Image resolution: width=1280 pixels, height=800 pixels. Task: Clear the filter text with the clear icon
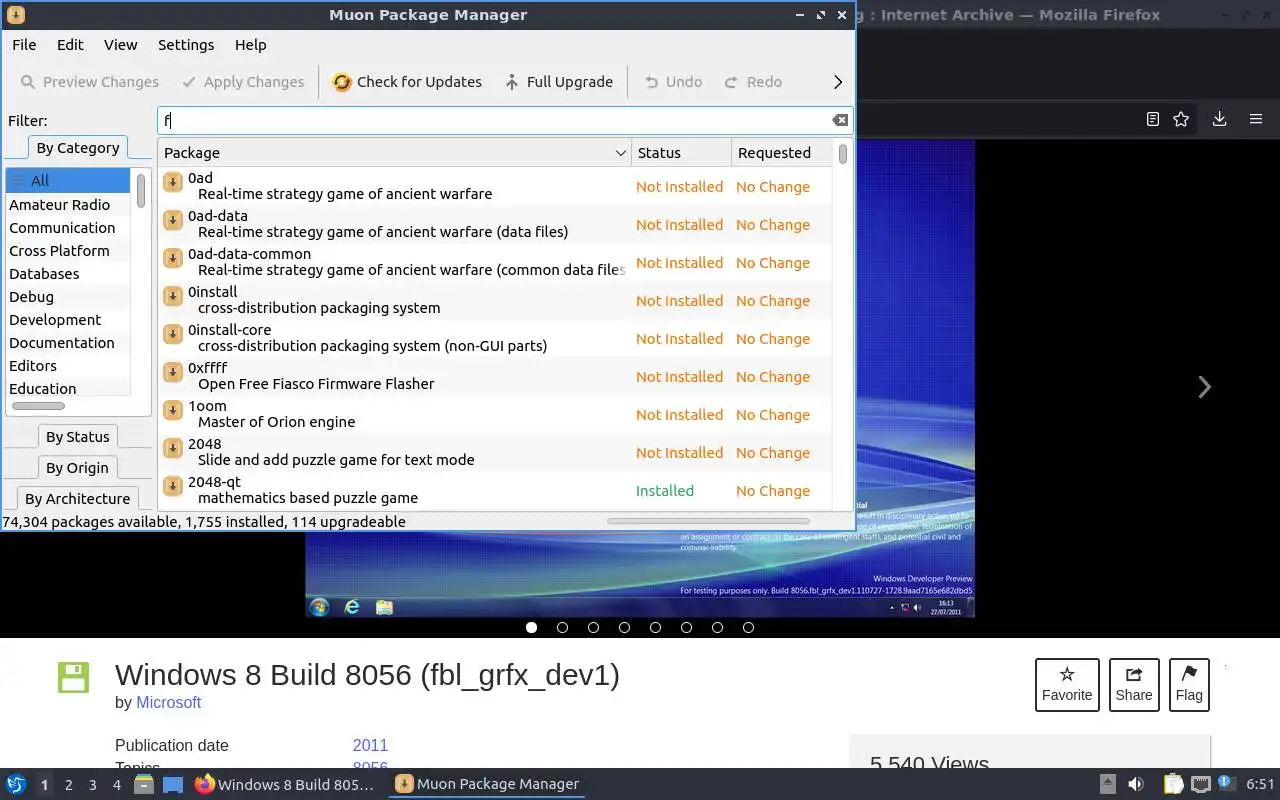[840, 120]
